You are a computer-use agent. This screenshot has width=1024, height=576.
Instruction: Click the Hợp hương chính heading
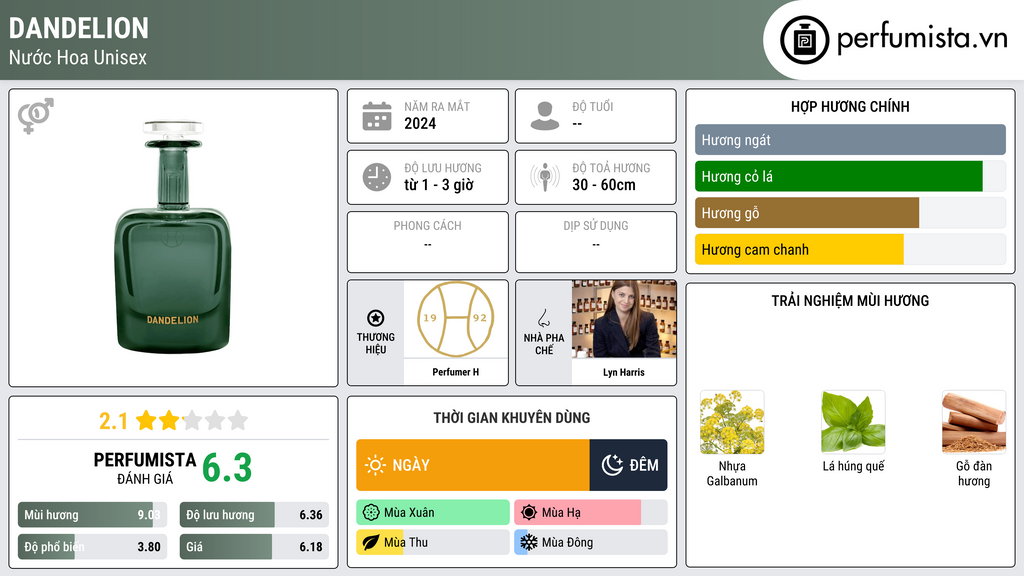pyautogui.click(x=850, y=106)
